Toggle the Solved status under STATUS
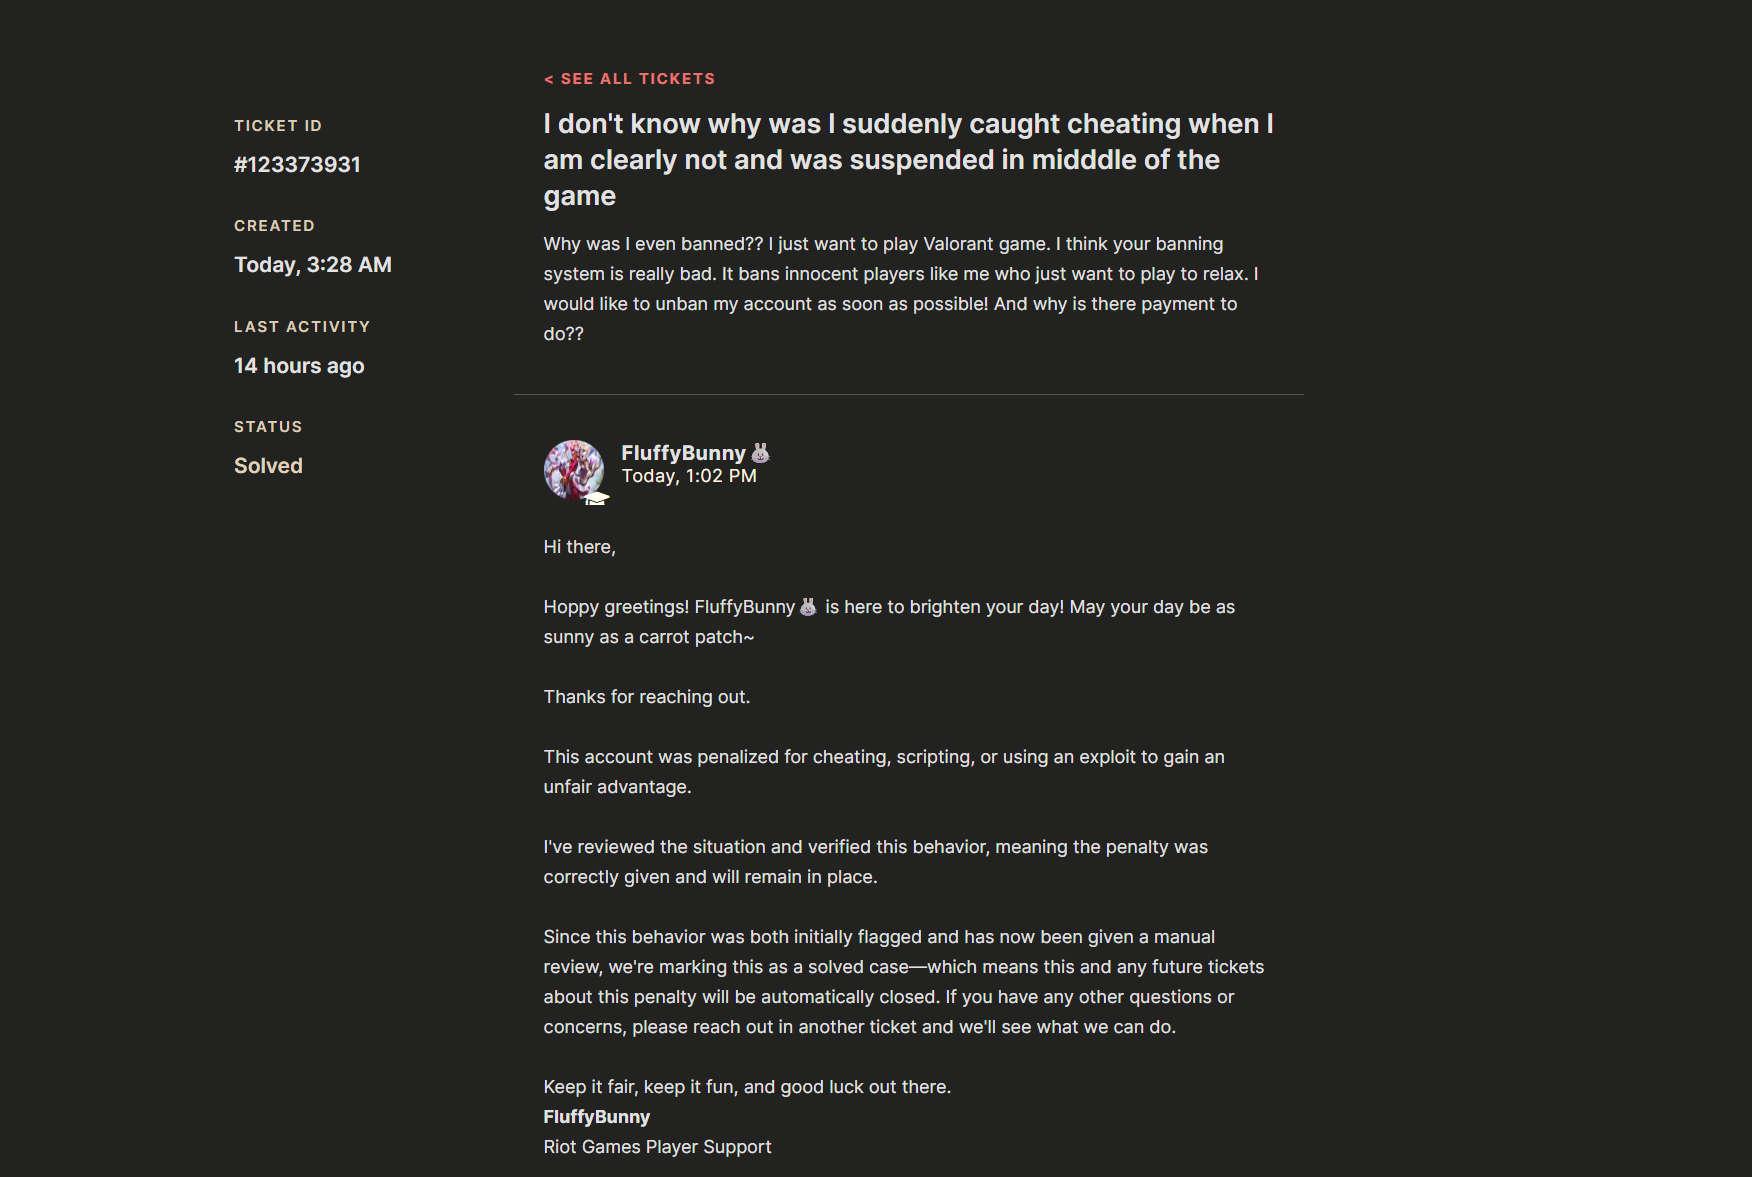Image resolution: width=1752 pixels, height=1177 pixels. tap(267, 465)
